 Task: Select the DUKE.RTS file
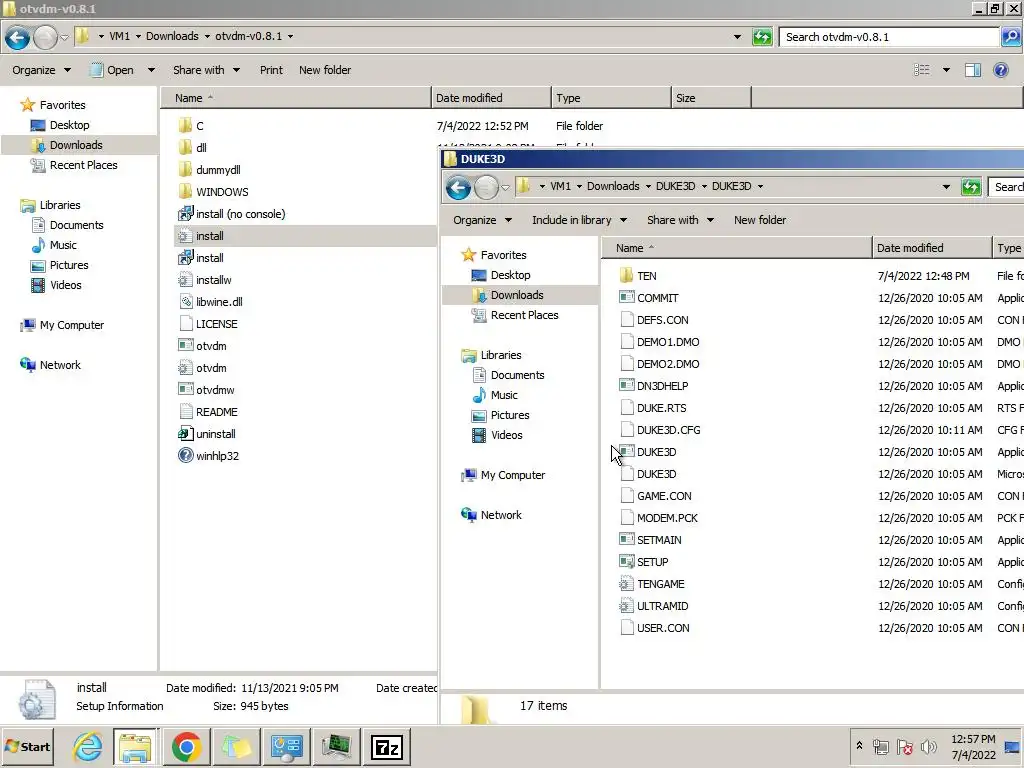[652, 408]
